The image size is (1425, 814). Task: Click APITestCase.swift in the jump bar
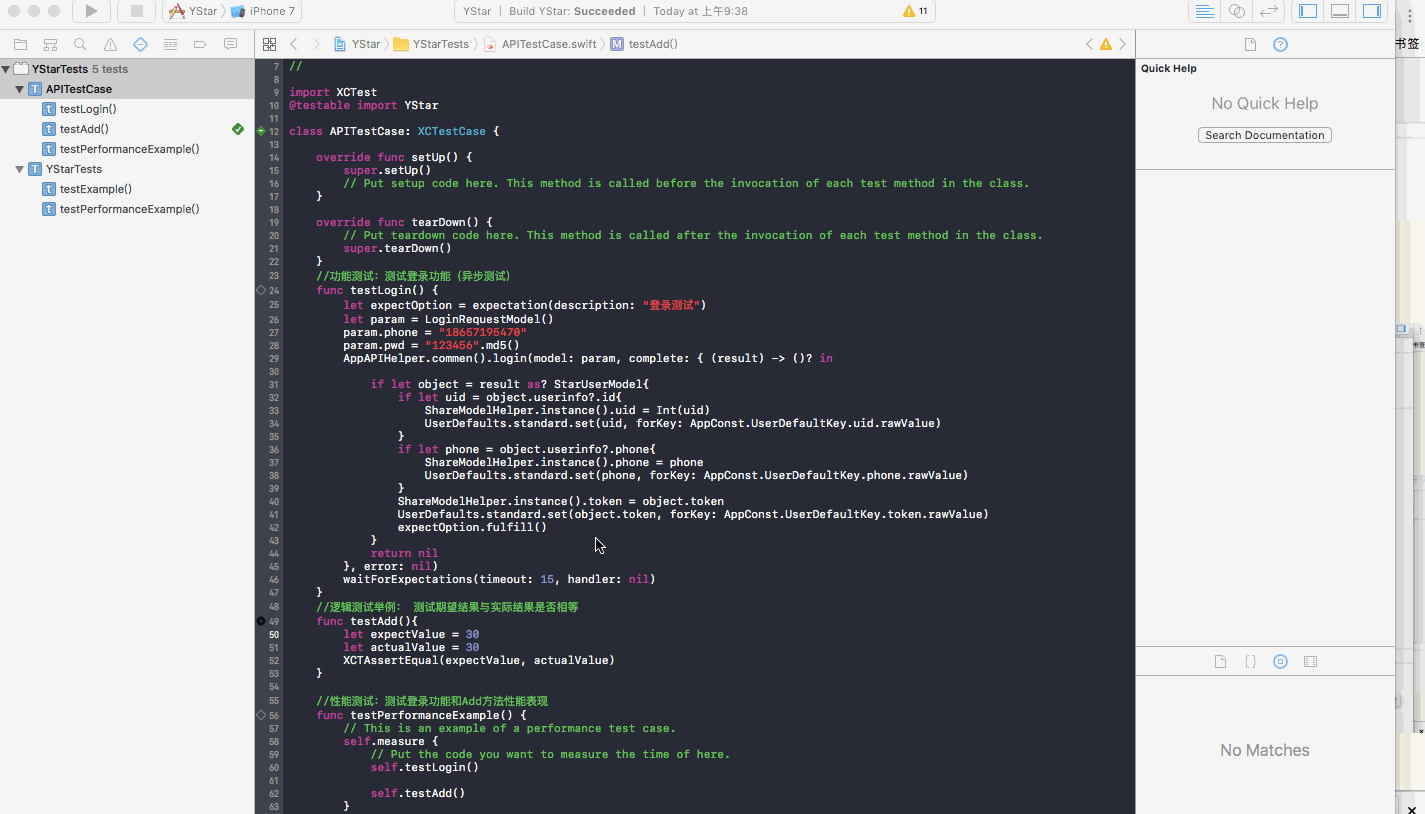pyautogui.click(x=548, y=44)
